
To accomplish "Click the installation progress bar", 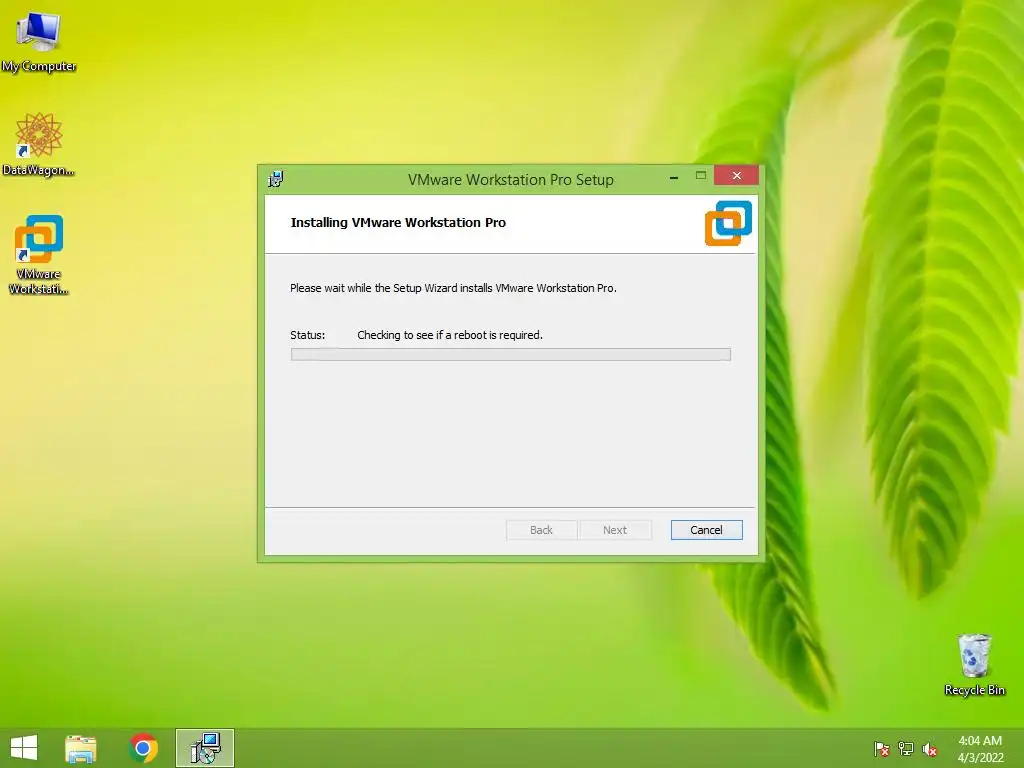I will [x=511, y=355].
